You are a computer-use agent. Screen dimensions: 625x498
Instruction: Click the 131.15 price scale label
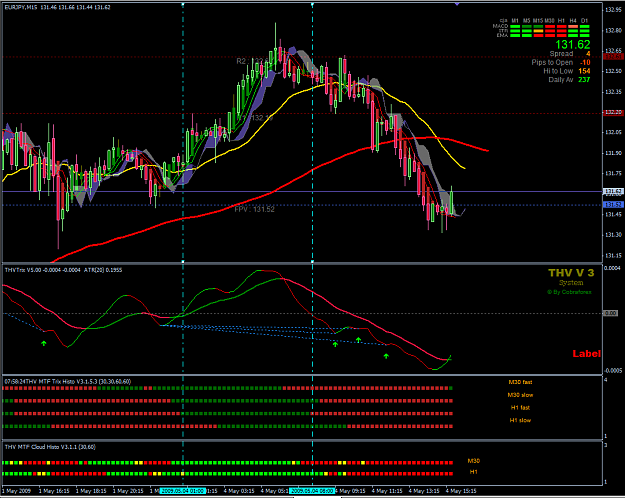613,256
